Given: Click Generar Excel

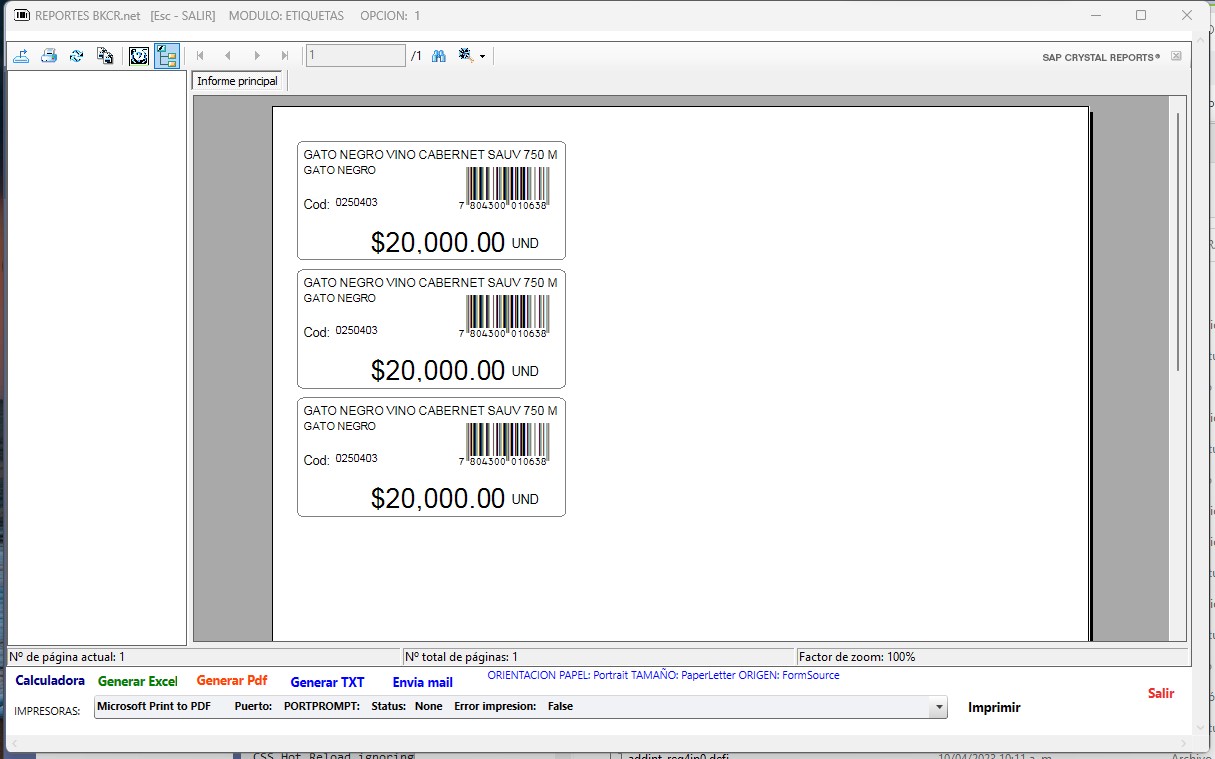Looking at the screenshot, I should tap(138, 681).
